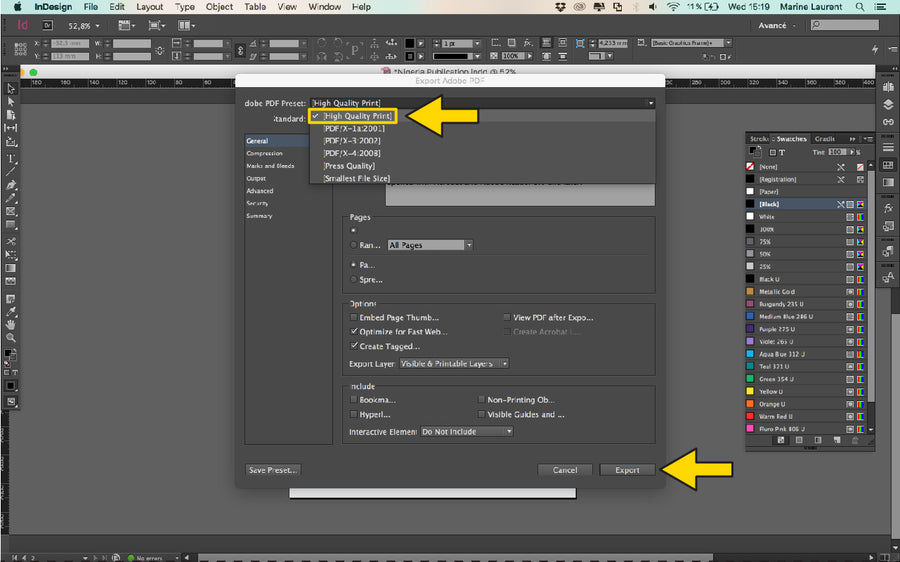Image resolution: width=900 pixels, height=562 pixels.
Task: Enable Non-Printing Objects checkbox
Action: (481, 400)
